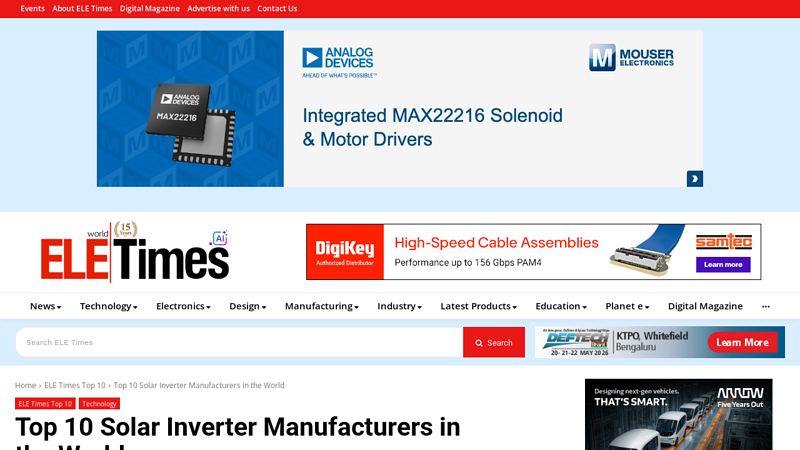Open the Analog Devices MAX22216 banner ad
This screenshot has height=450, width=800.
click(x=399, y=109)
